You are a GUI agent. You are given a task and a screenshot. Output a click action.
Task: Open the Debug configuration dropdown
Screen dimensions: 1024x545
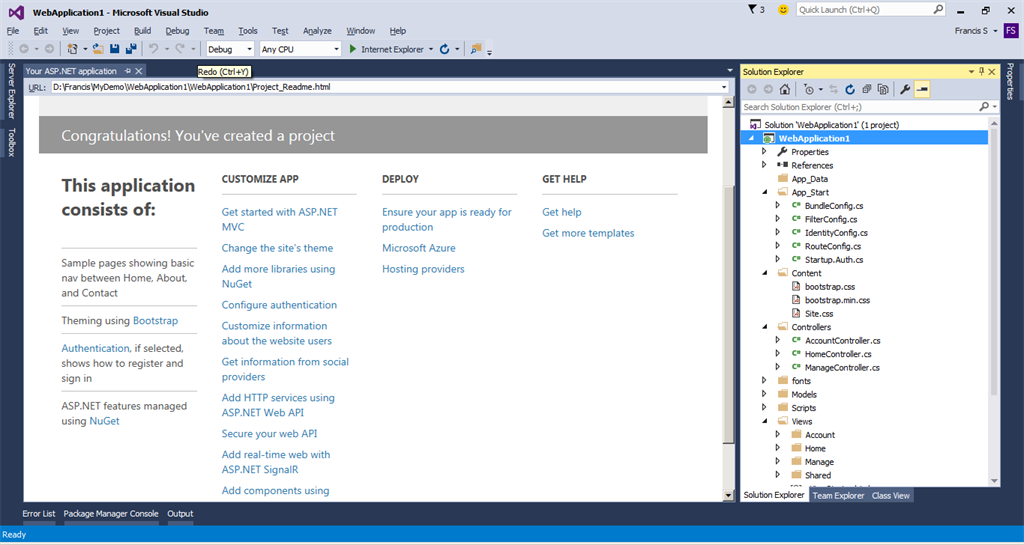[249, 49]
